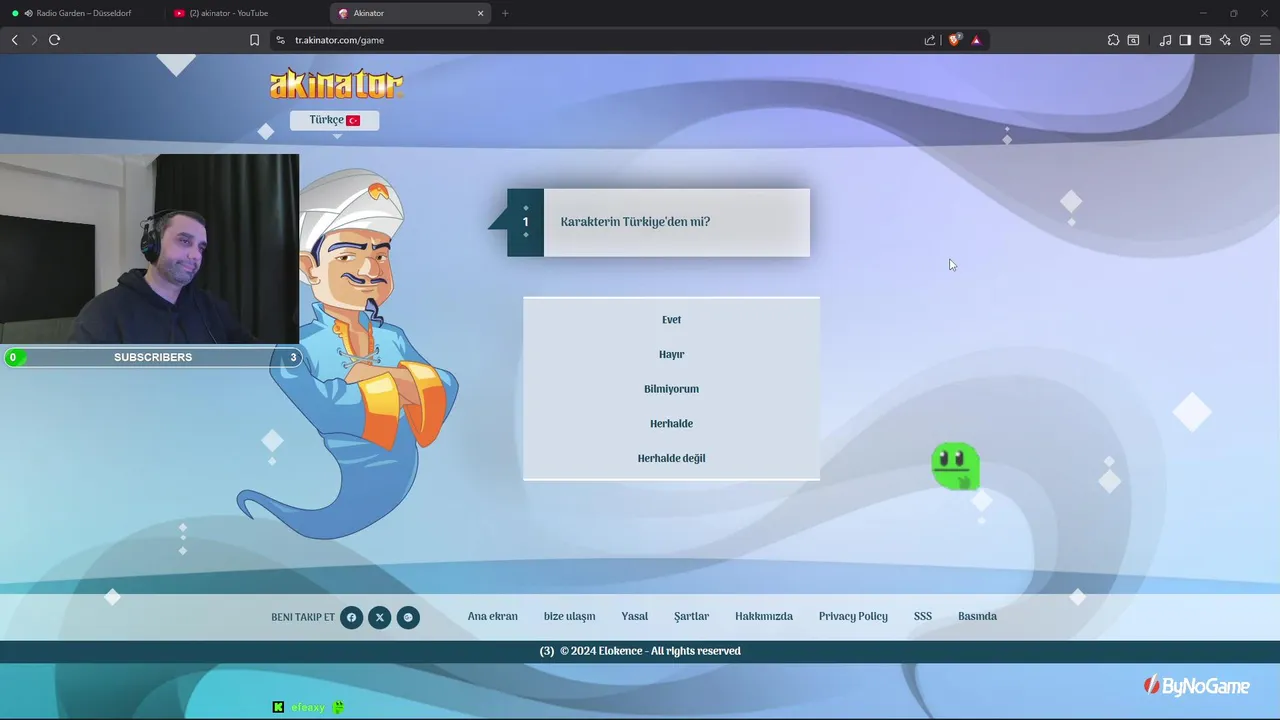Image resolution: width=1280 pixels, height=720 pixels.
Task: Click the tab search window icon
Action: pyautogui.click(x=1133, y=40)
